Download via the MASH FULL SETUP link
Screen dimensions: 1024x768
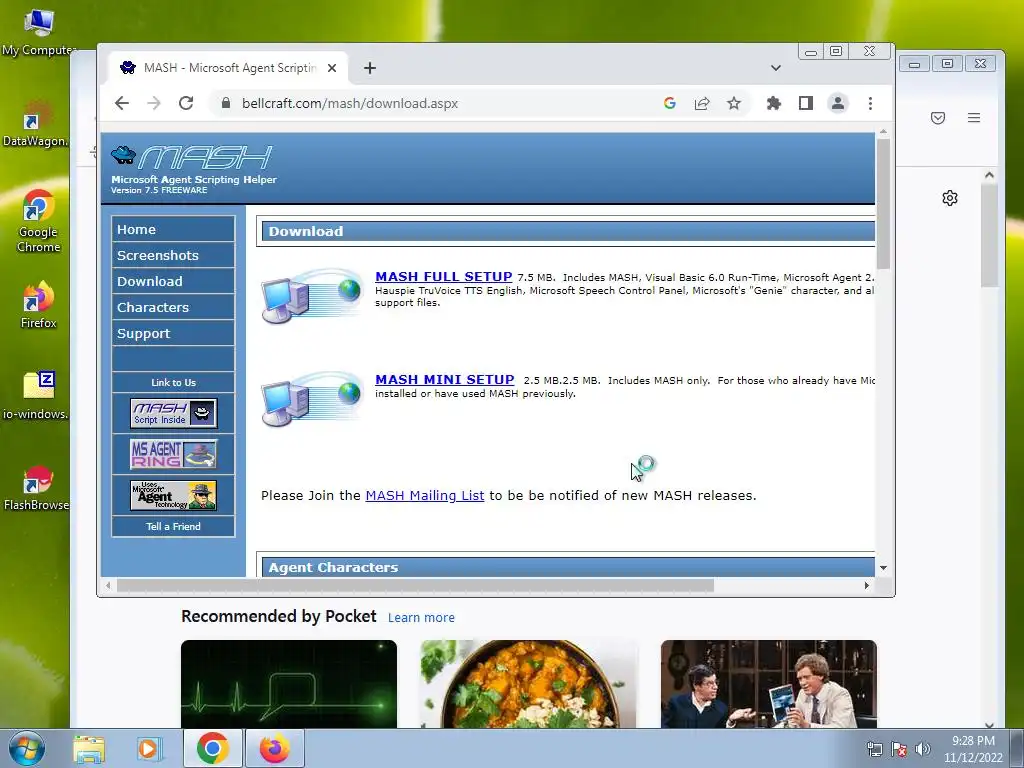[x=443, y=276]
